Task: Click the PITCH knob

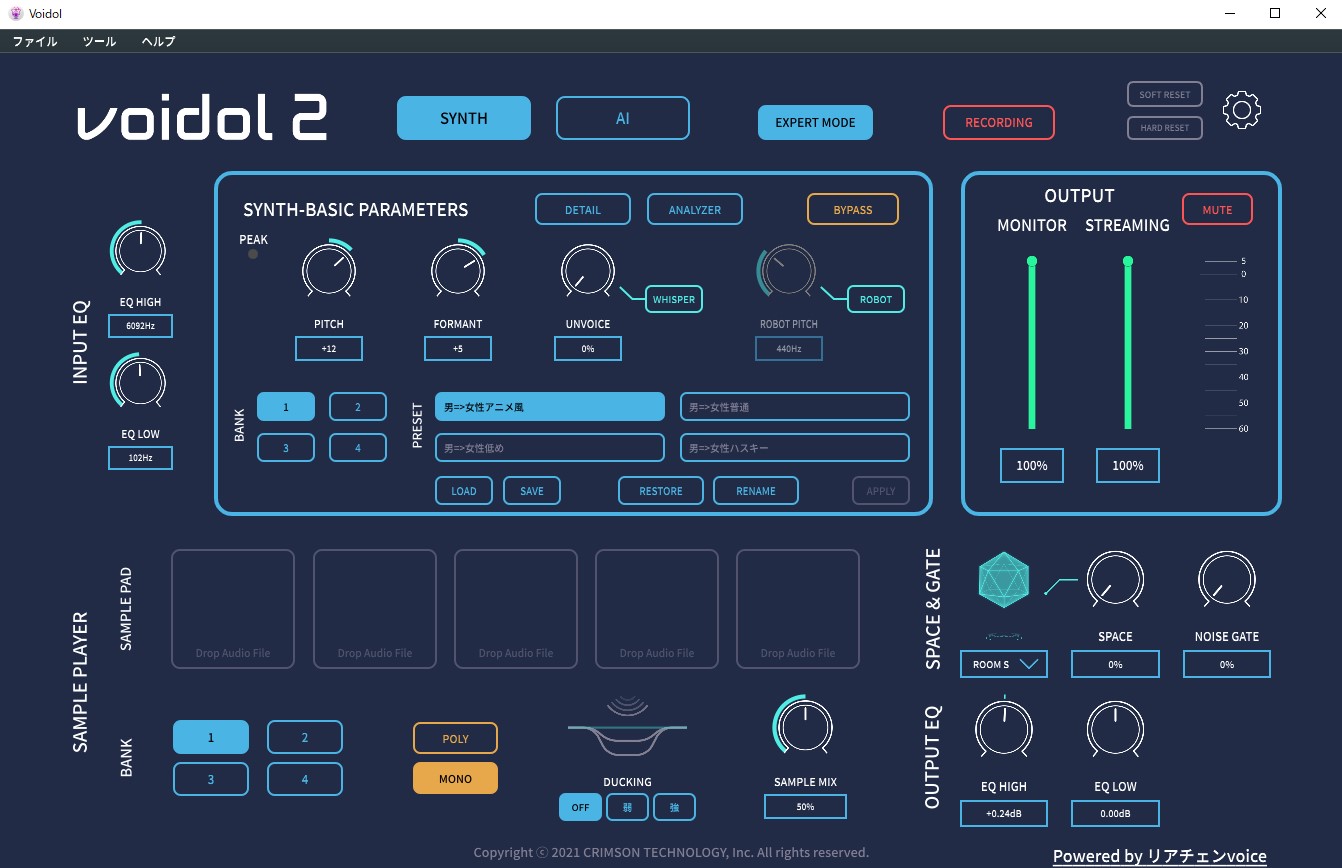Action: click(x=329, y=269)
